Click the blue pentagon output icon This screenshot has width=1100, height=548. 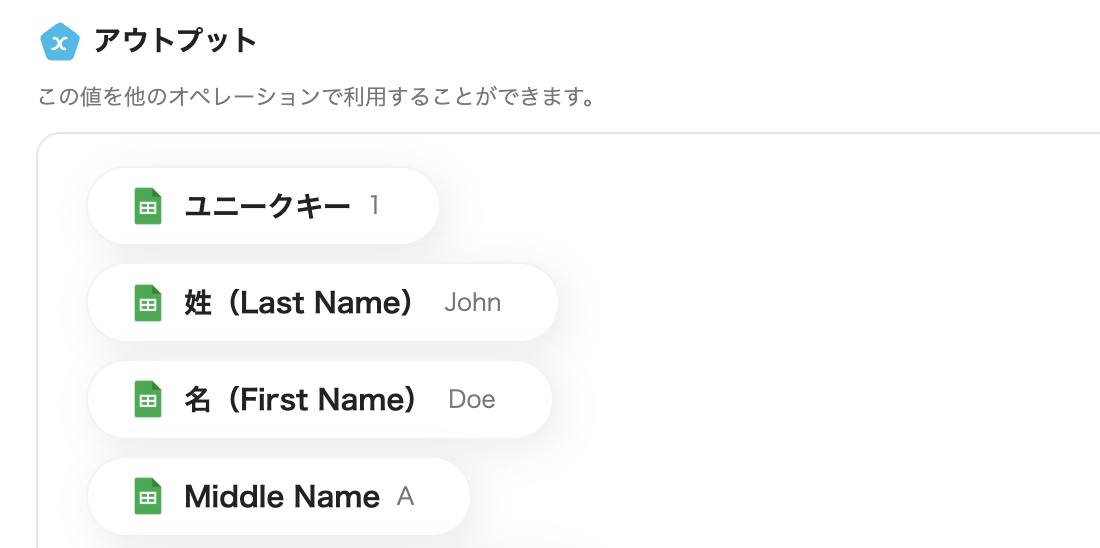point(59,42)
